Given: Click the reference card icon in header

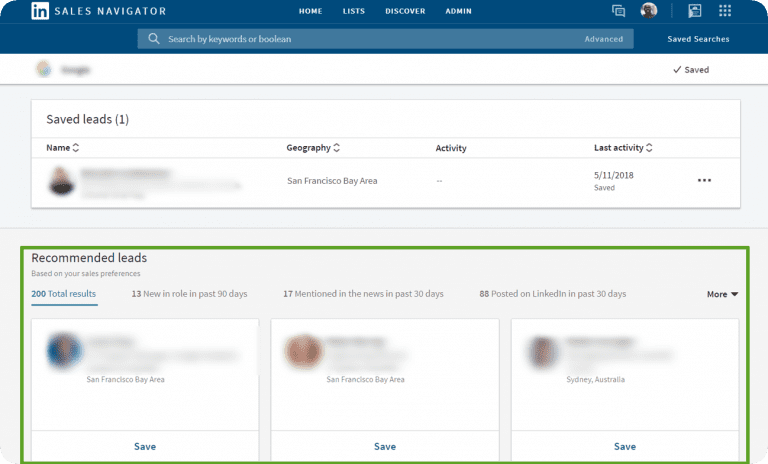Looking at the screenshot, I should (695, 11).
